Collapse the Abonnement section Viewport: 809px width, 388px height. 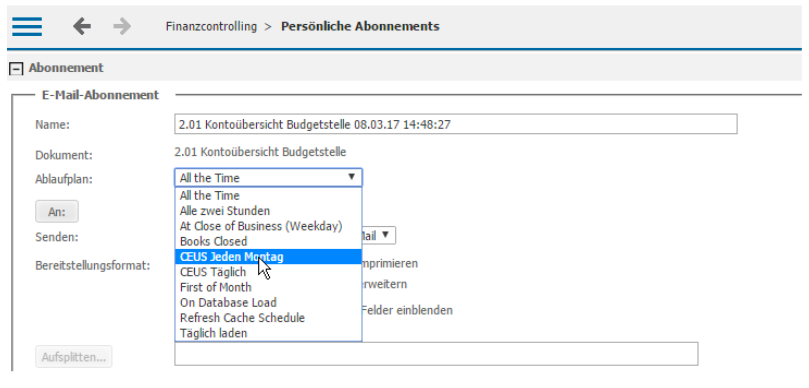[17, 69]
